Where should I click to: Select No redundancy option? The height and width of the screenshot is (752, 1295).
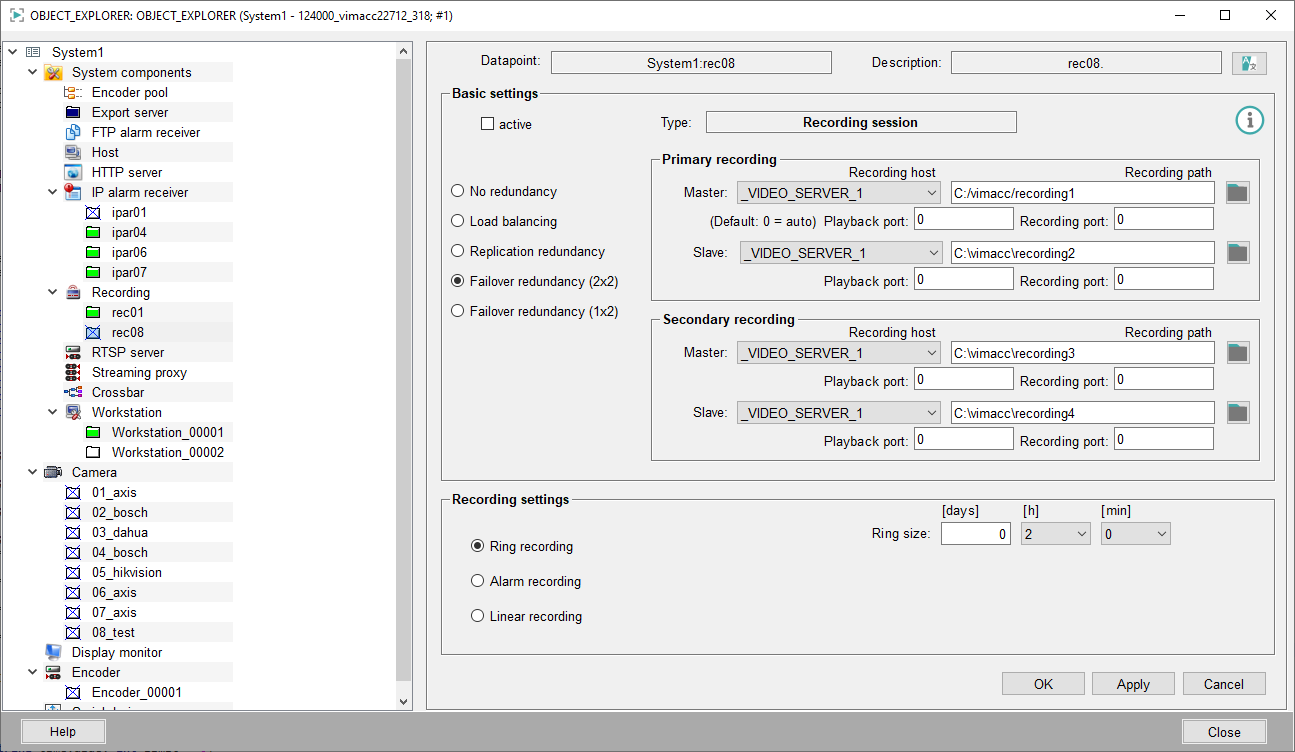[458, 191]
